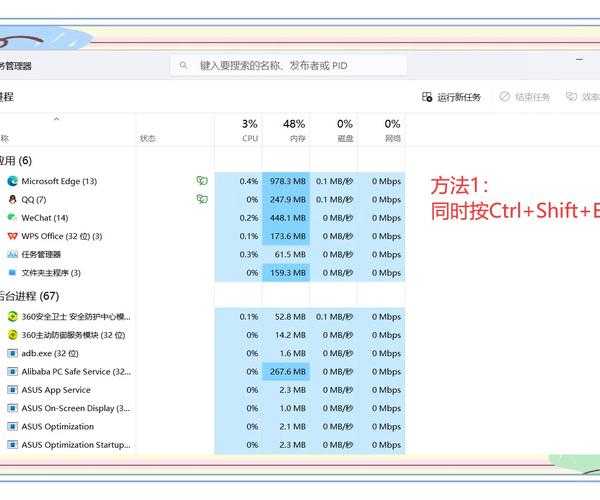Click the 360安全卫士 process icon
The image size is (600, 500).
click(x=12, y=316)
